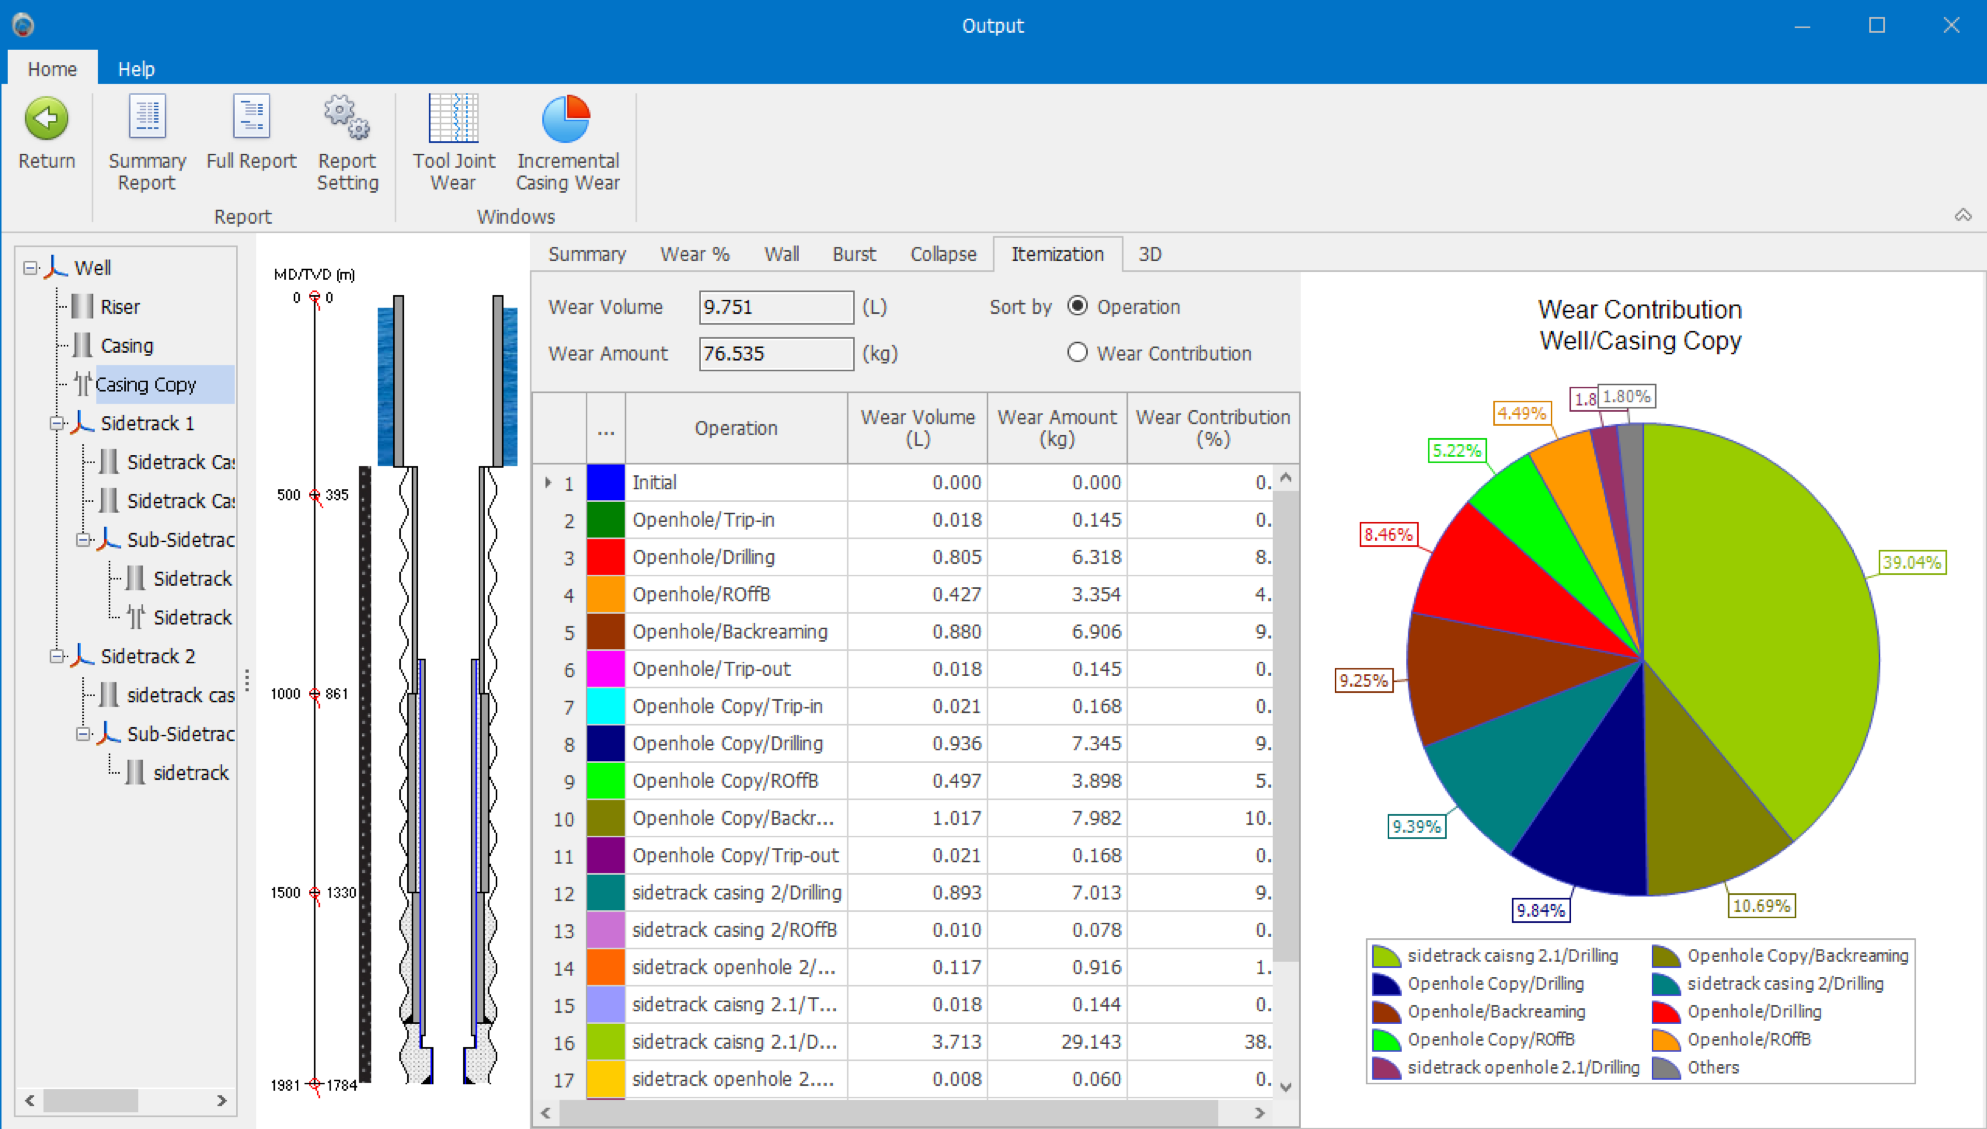The height and width of the screenshot is (1129, 1987).
Task: Open the Help ribbon tab
Action: [136, 69]
